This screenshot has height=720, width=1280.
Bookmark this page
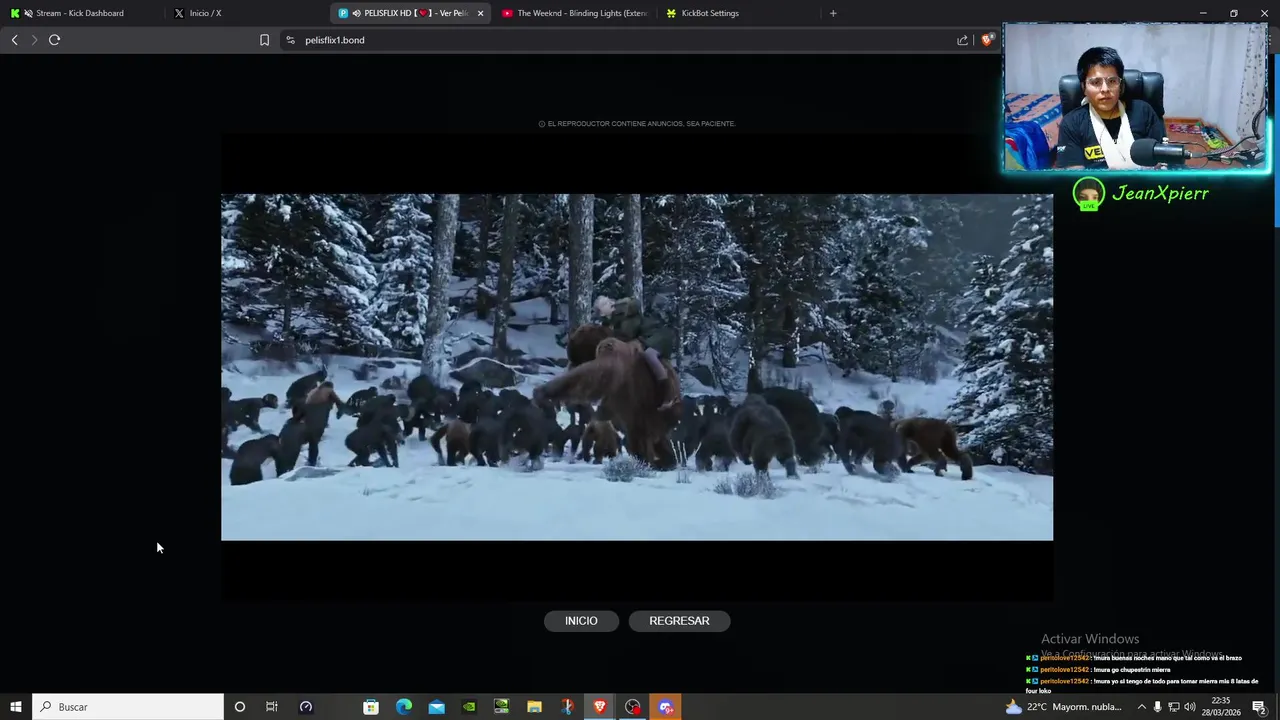264,40
